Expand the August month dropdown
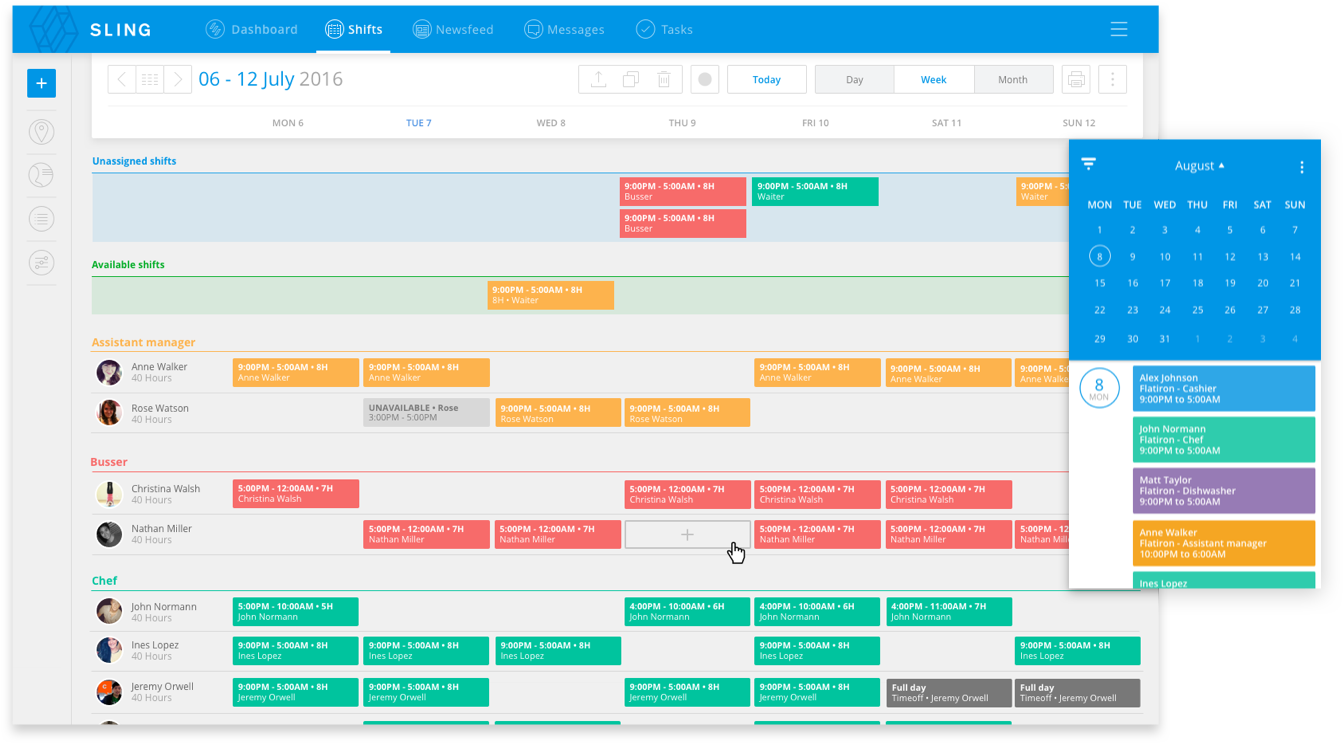 [1199, 166]
